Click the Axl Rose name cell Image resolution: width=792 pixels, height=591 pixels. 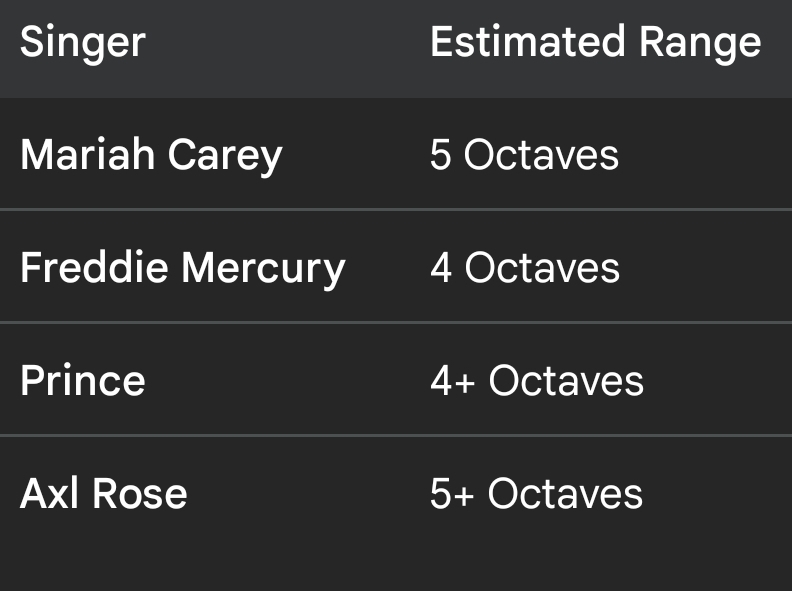coord(104,494)
